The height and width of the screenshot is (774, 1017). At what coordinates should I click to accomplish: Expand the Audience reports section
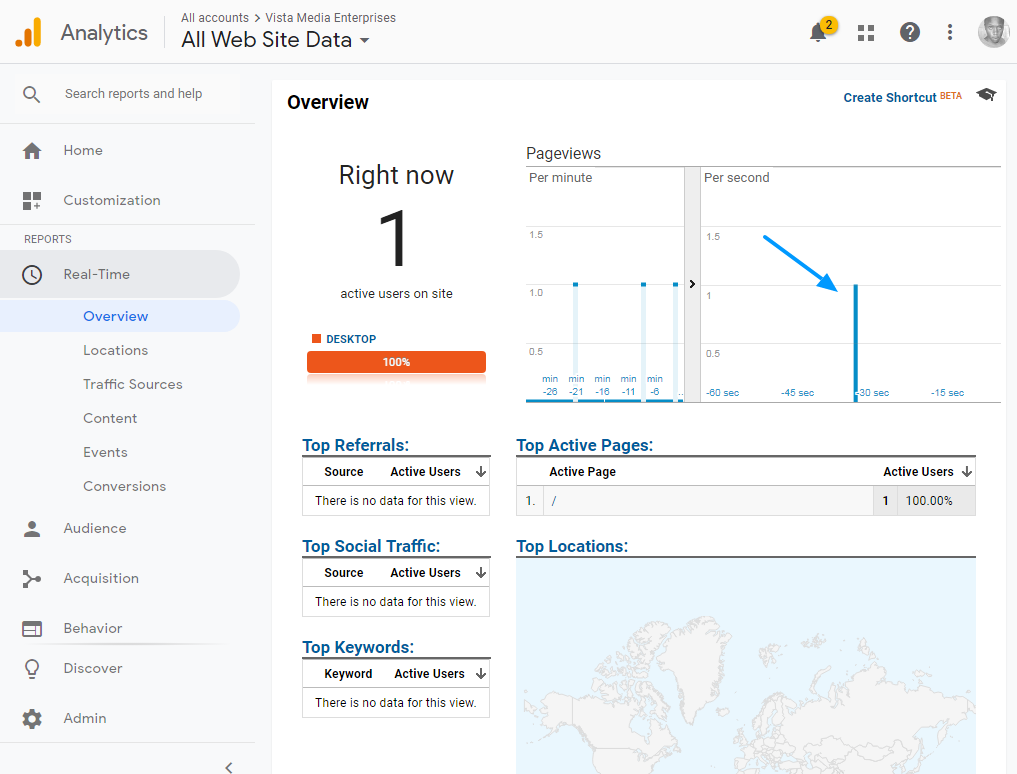coord(94,528)
